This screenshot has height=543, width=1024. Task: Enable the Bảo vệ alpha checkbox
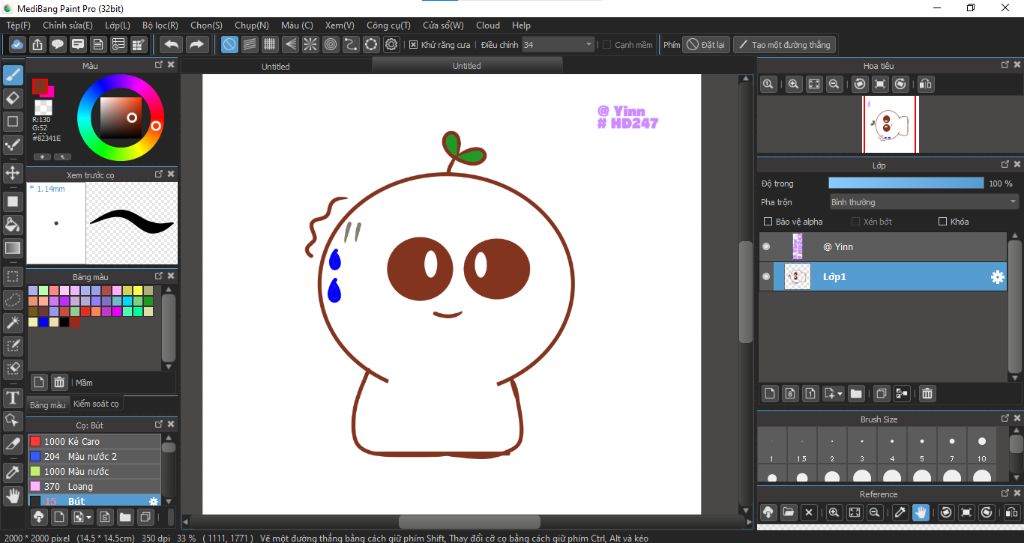click(768, 221)
